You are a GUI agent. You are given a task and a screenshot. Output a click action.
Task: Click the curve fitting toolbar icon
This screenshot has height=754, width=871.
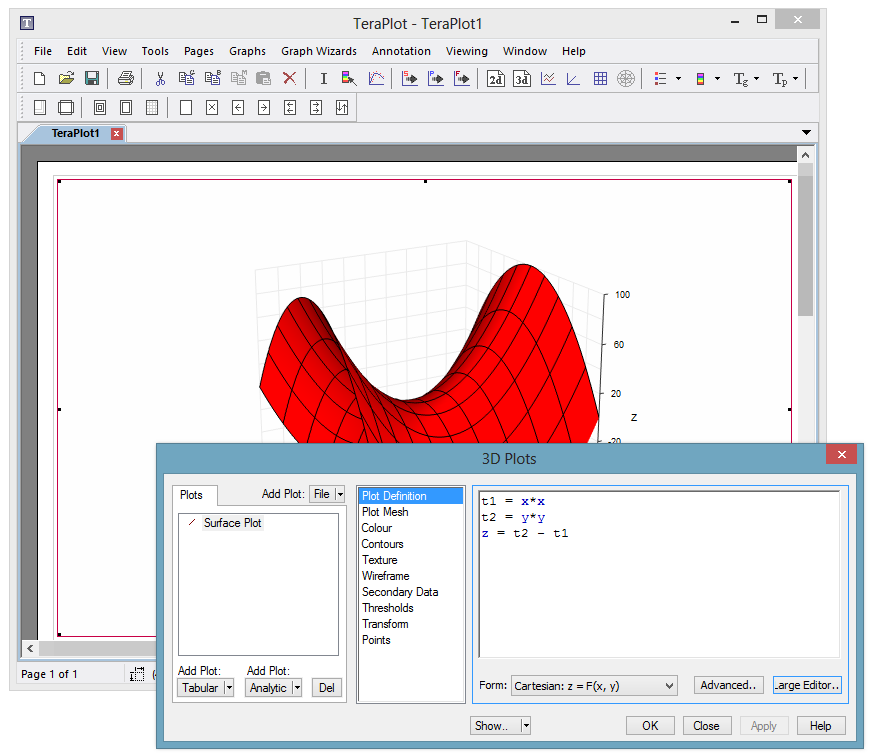tap(376, 78)
